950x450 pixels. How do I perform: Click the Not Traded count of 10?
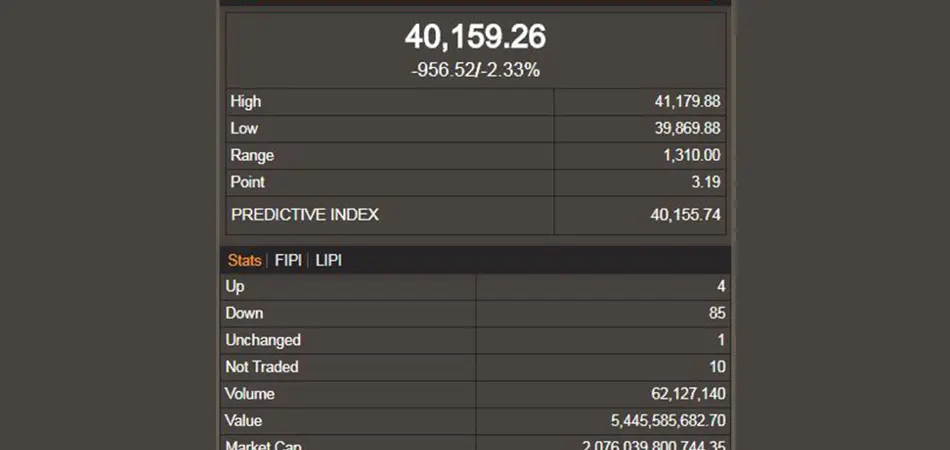click(716, 367)
